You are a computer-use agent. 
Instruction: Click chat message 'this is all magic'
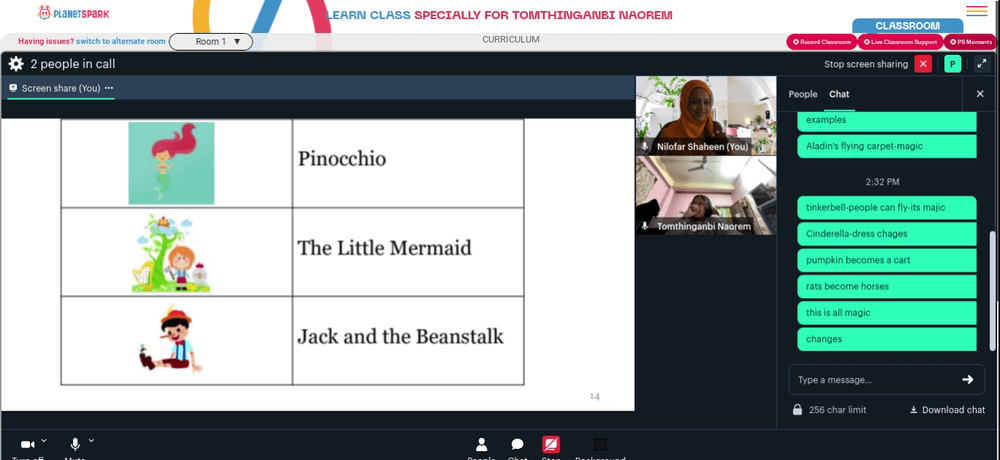click(886, 313)
